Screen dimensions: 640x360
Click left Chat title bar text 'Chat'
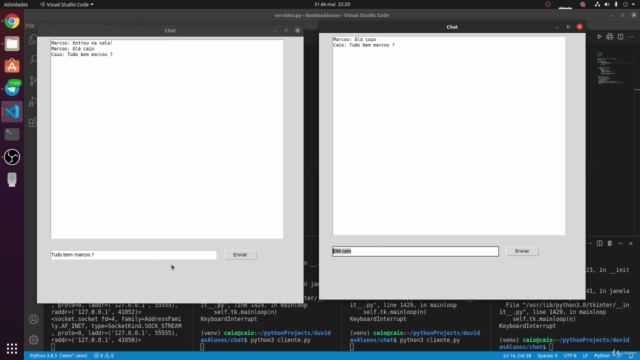point(170,31)
